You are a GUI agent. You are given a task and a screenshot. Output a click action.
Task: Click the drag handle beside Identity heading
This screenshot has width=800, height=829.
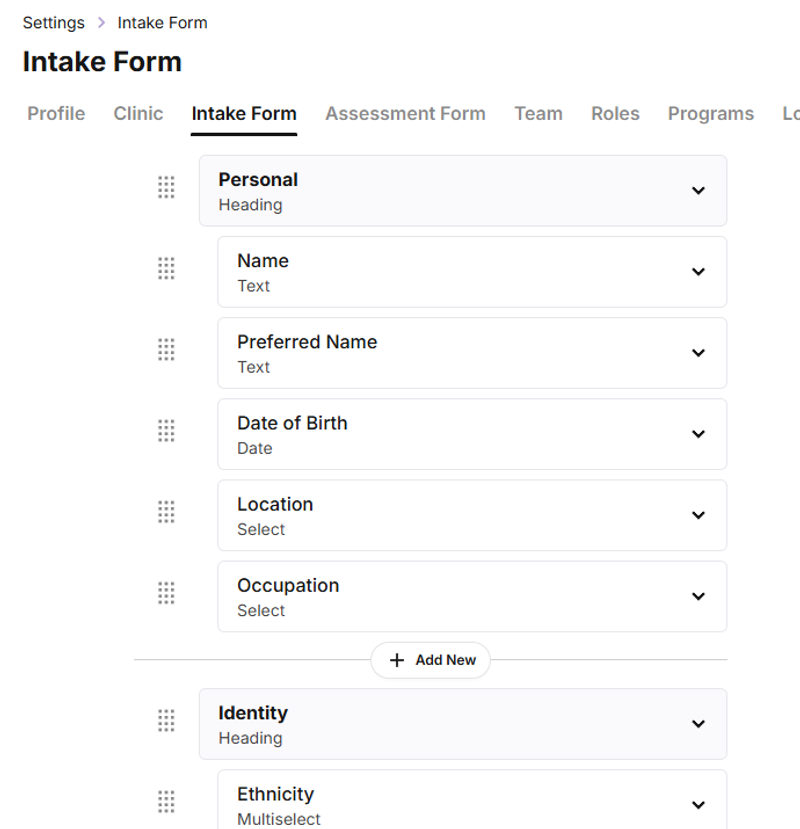pyautogui.click(x=166, y=720)
